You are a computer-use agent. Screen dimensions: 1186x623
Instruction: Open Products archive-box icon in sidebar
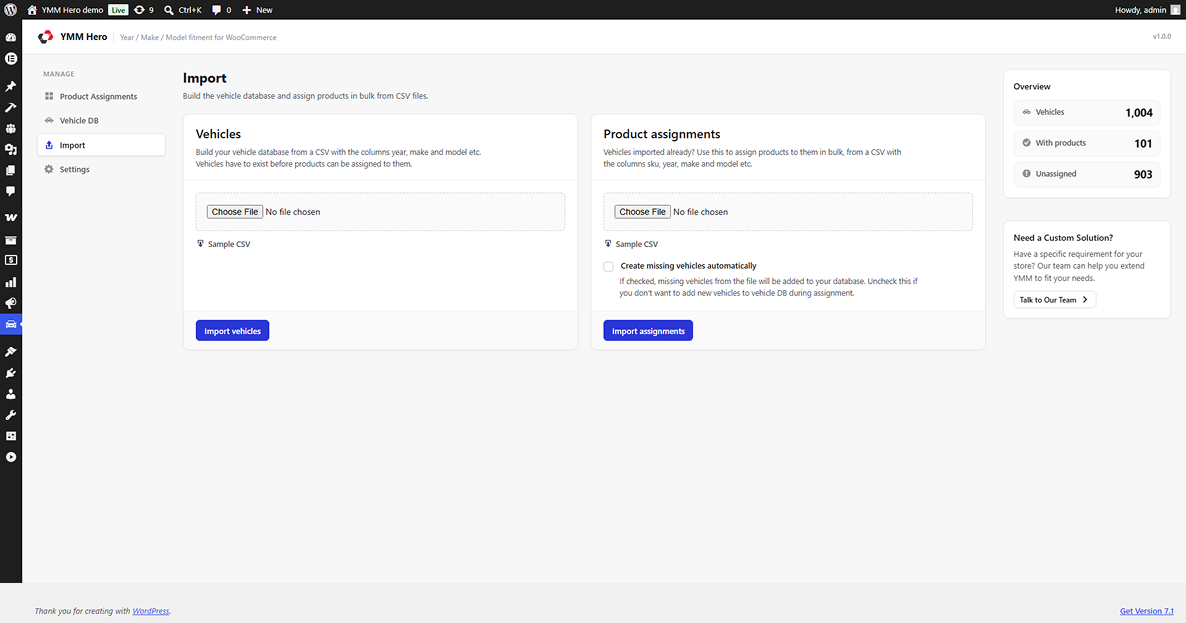click(11, 240)
